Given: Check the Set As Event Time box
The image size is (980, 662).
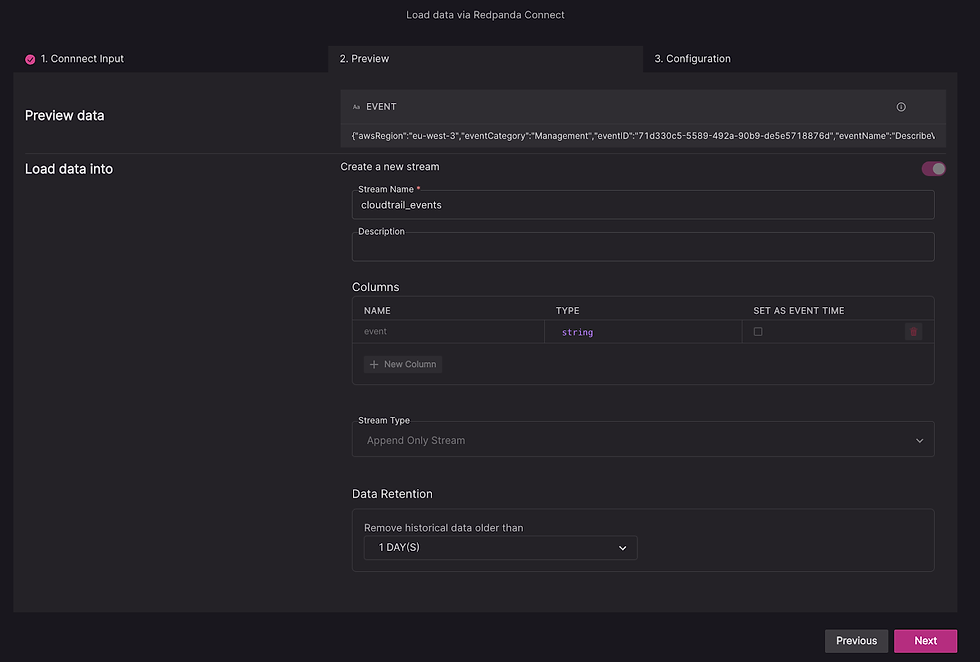Looking at the screenshot, I should click(x=758, y=332).
